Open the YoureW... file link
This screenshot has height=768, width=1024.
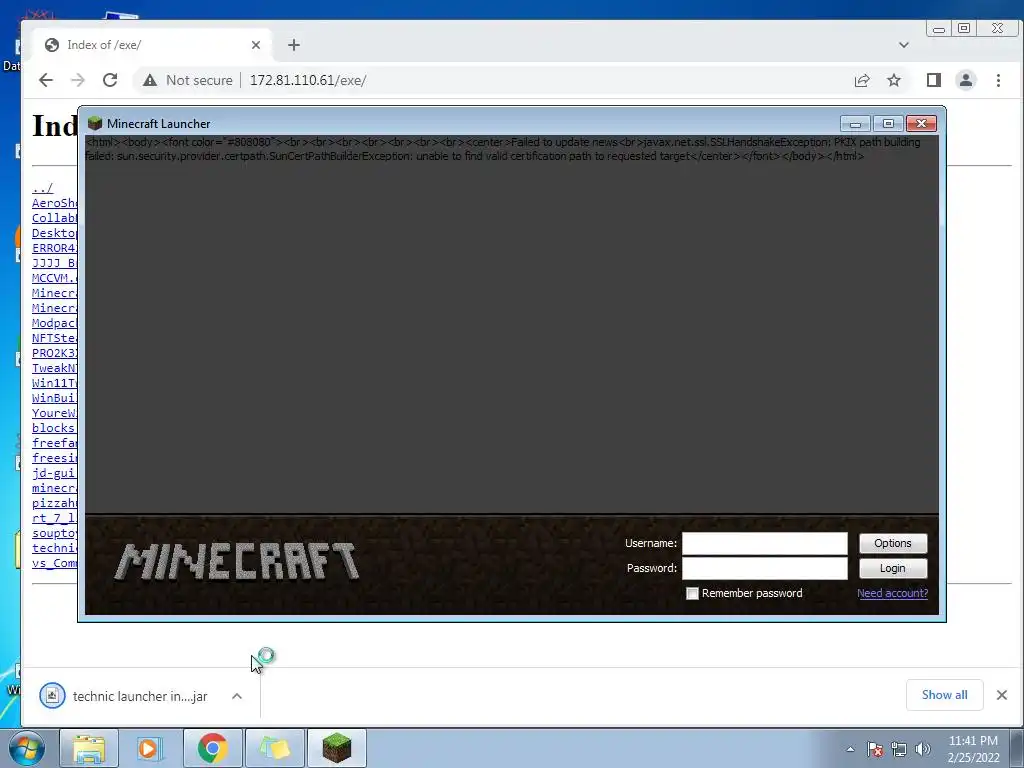[54, 413]
